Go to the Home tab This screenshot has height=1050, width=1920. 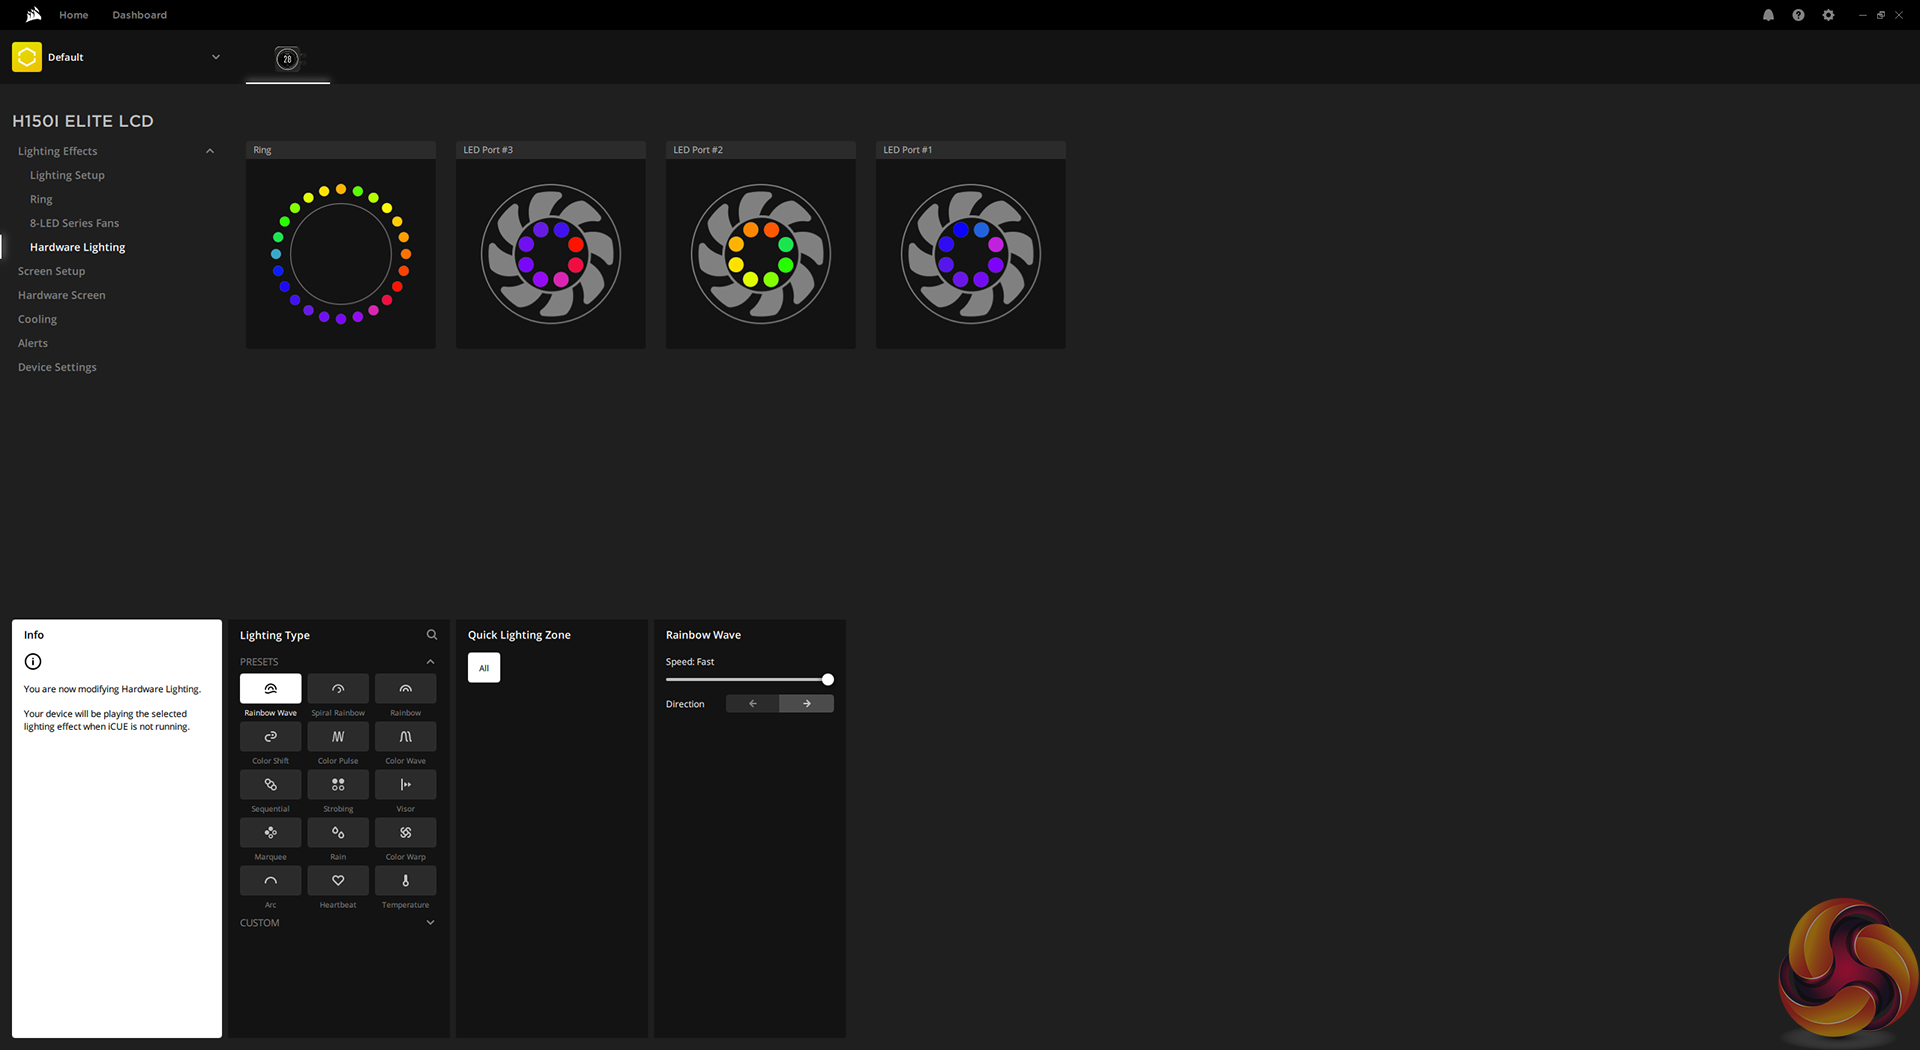click(74, 15)
